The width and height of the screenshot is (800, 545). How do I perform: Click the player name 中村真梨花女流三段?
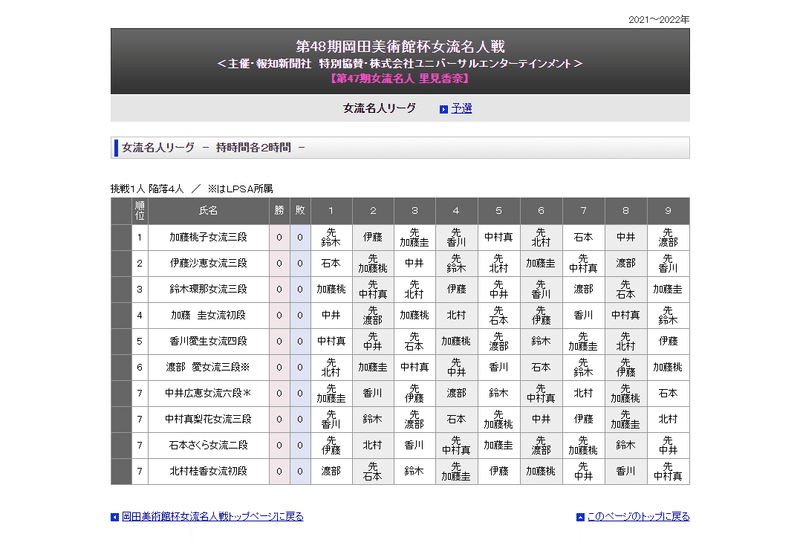coord(208,419)
